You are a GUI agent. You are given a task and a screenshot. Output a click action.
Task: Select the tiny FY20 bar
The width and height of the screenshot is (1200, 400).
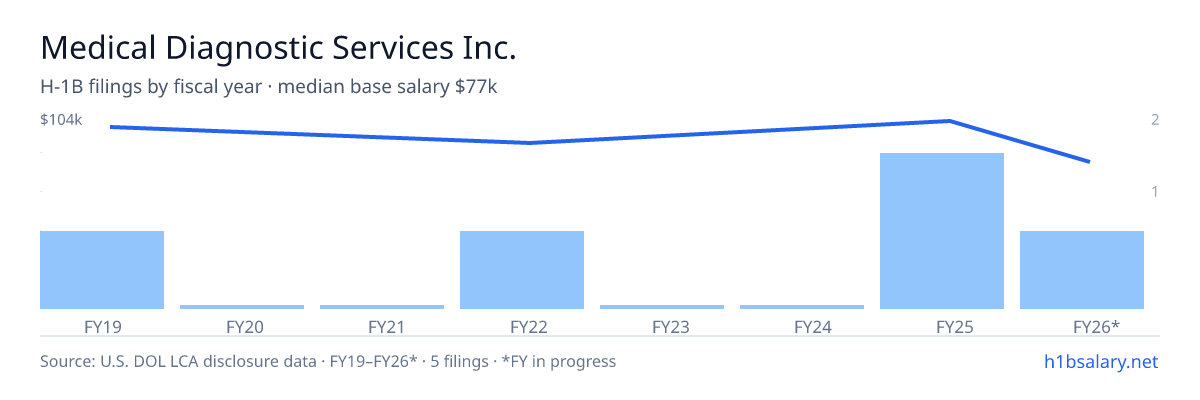(x=242, y=307)
